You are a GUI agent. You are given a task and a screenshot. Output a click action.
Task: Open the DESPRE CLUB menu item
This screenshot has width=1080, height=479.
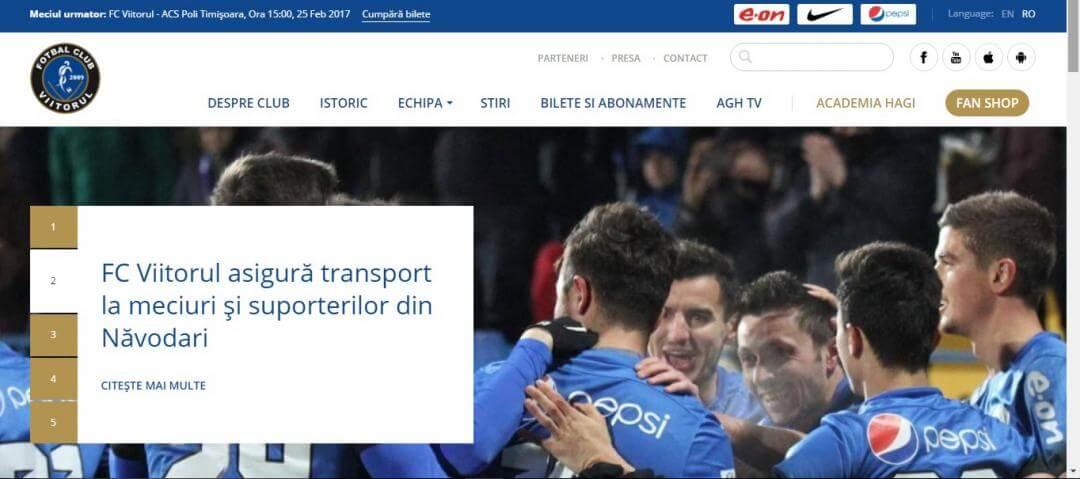point(249,103)
